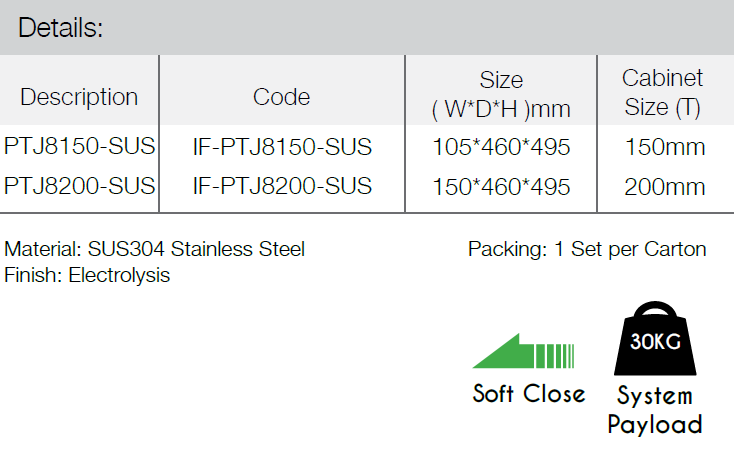Click the Packing: 1 Set per Carton text
Screen dimensions: 734x449
pyautogui.click(x=587, y=250)
